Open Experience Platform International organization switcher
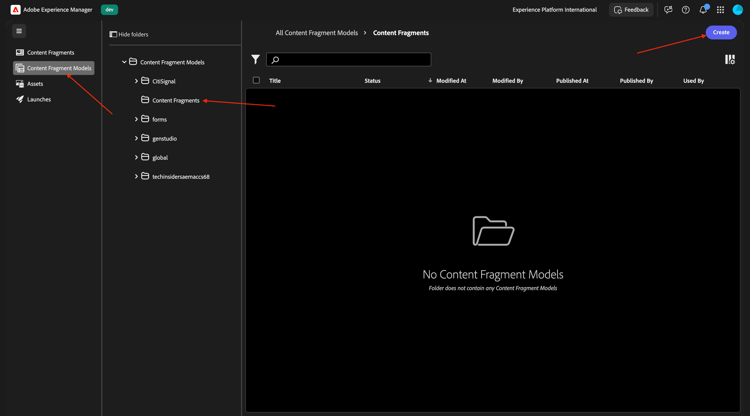This screenshot has height=416, width=750. (x=554, y=10)
